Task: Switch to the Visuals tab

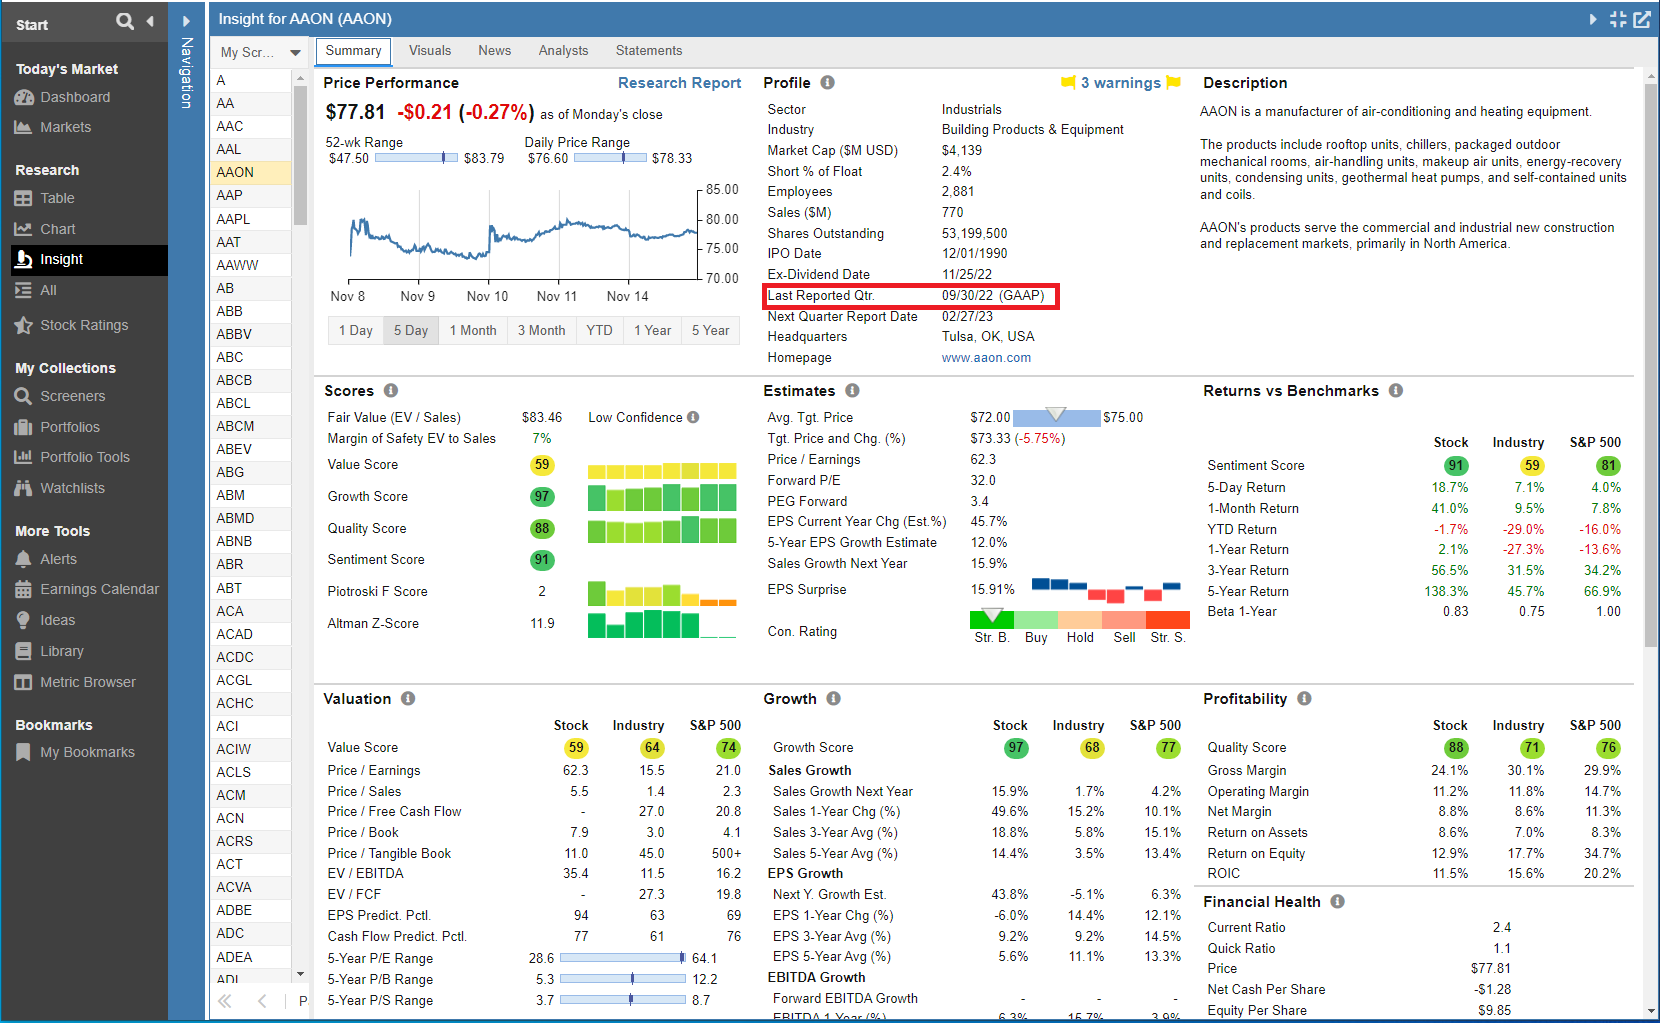Action: click(430, 51)
